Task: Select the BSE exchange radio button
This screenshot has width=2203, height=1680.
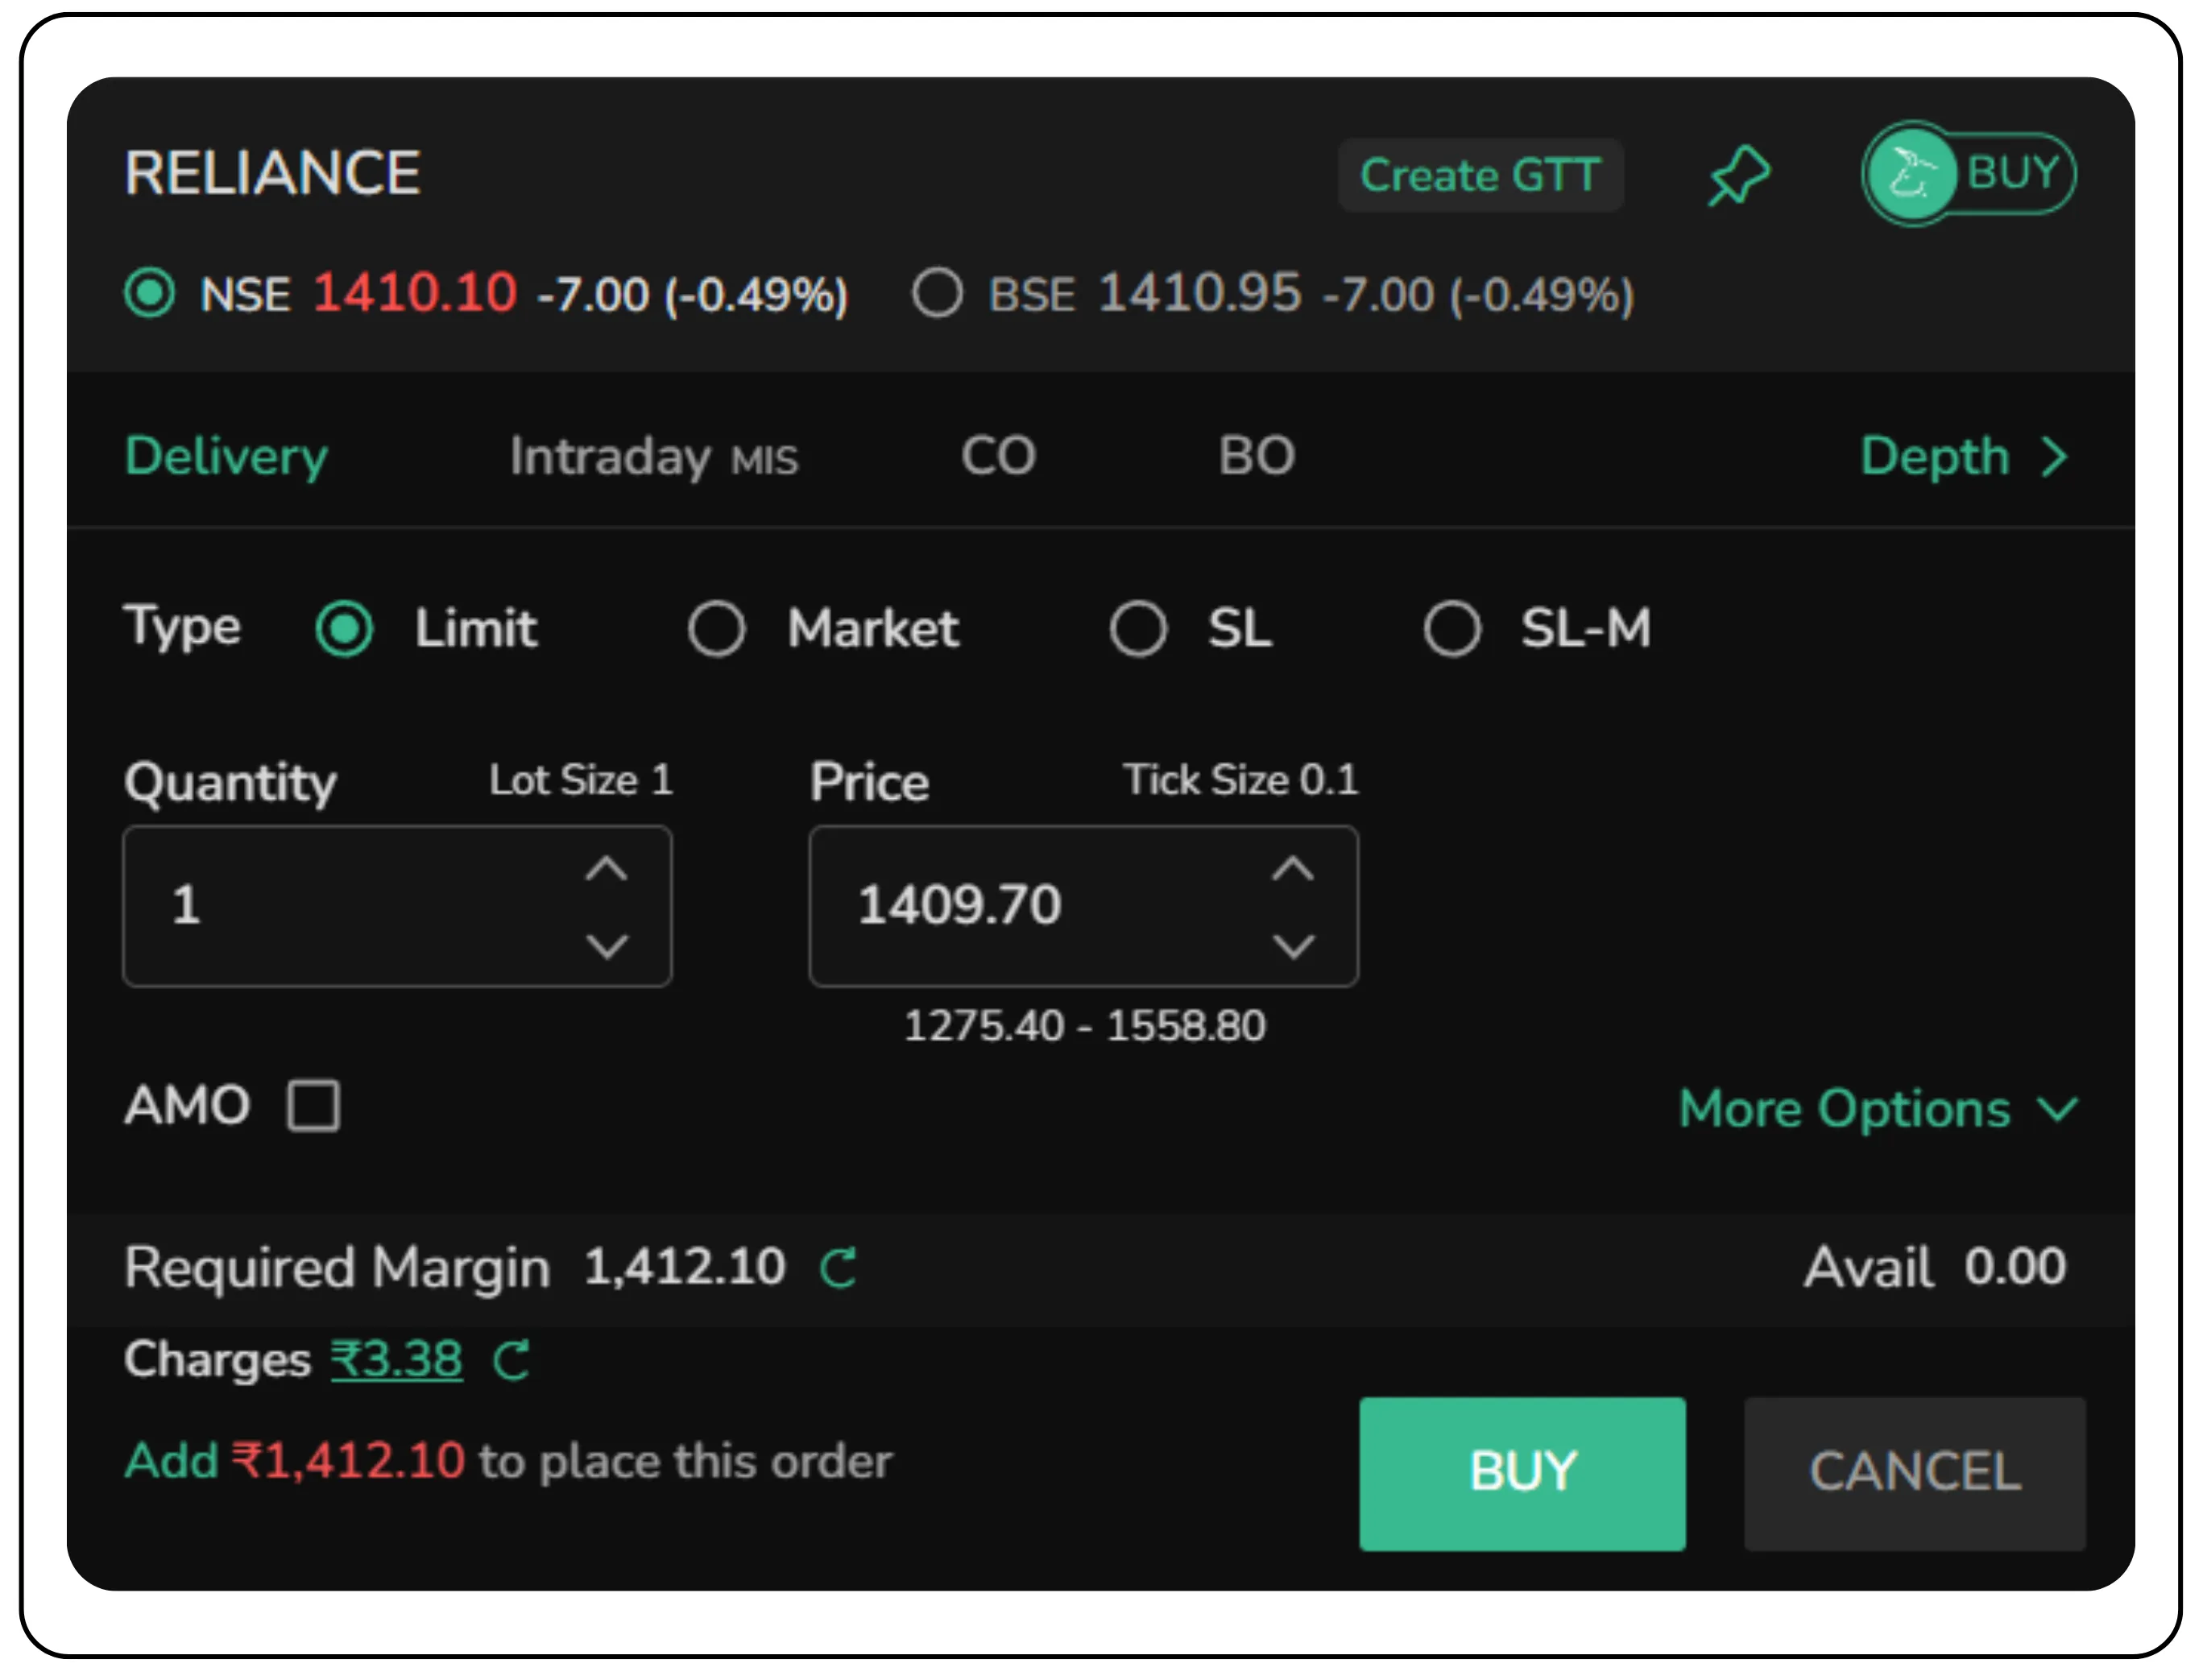Action: click(937, 292)
